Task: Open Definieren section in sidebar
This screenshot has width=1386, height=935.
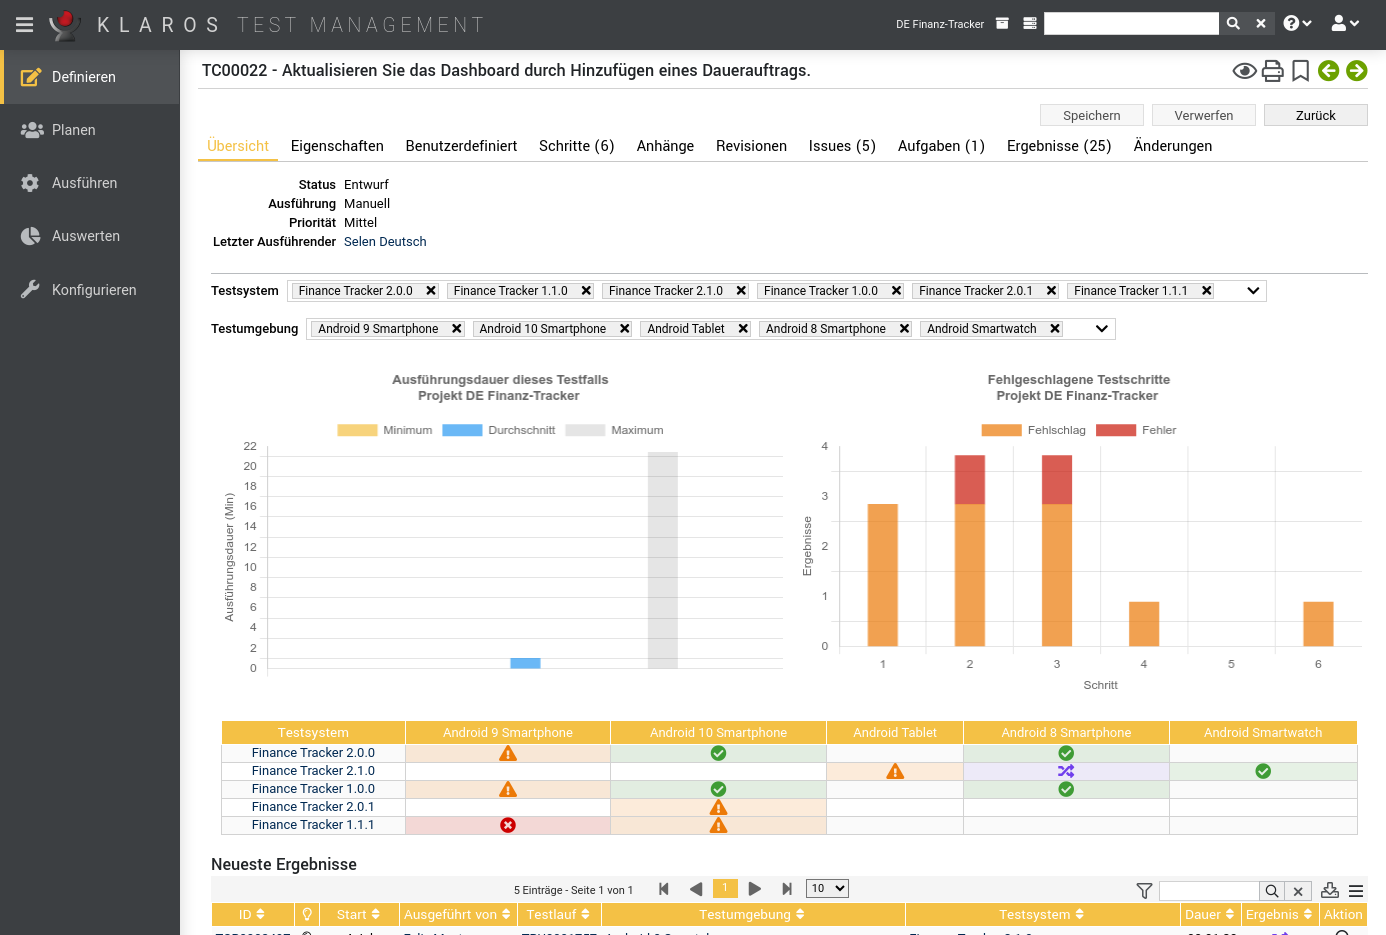Action: click(x=90, y=77)
